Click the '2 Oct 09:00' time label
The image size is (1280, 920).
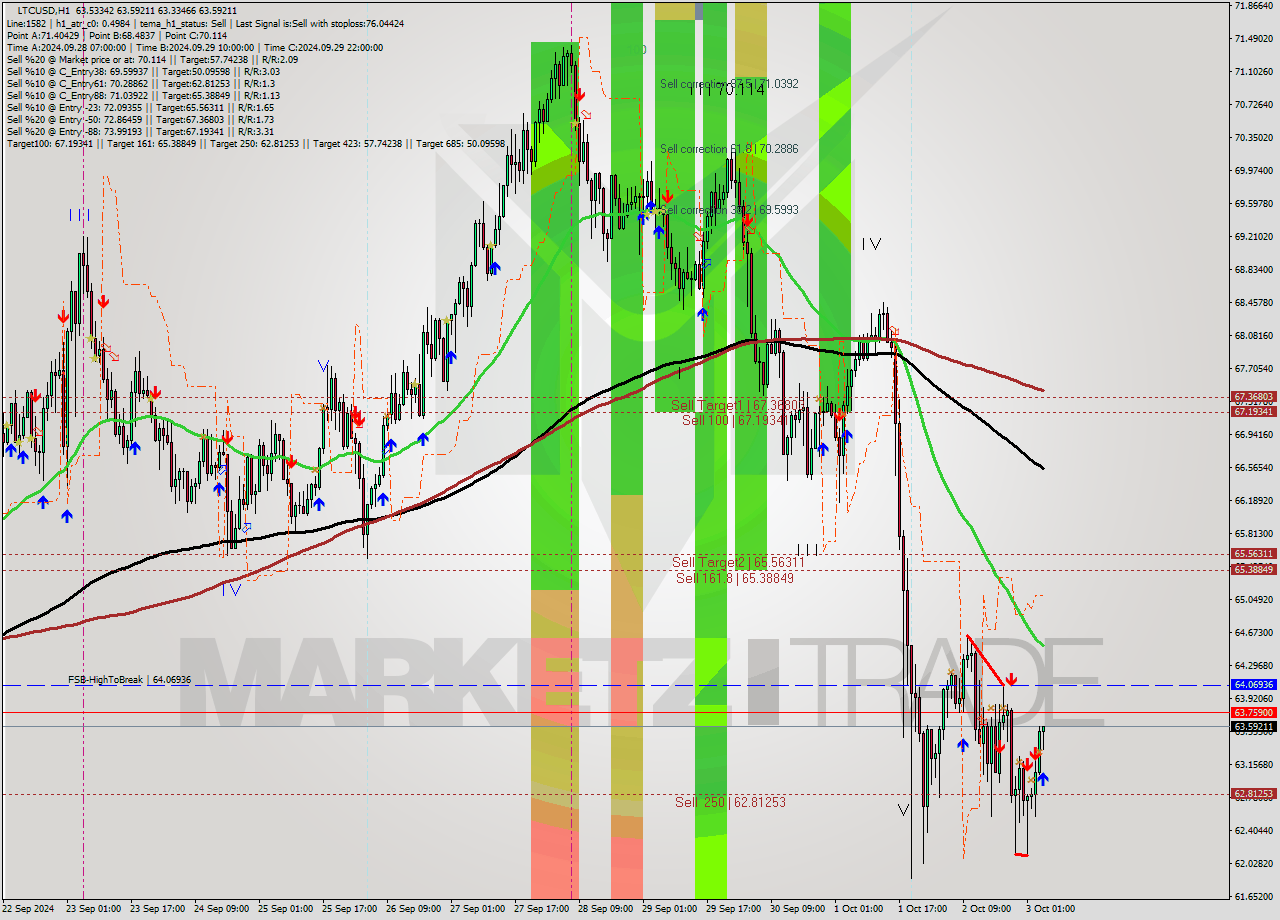pos(987,909)
